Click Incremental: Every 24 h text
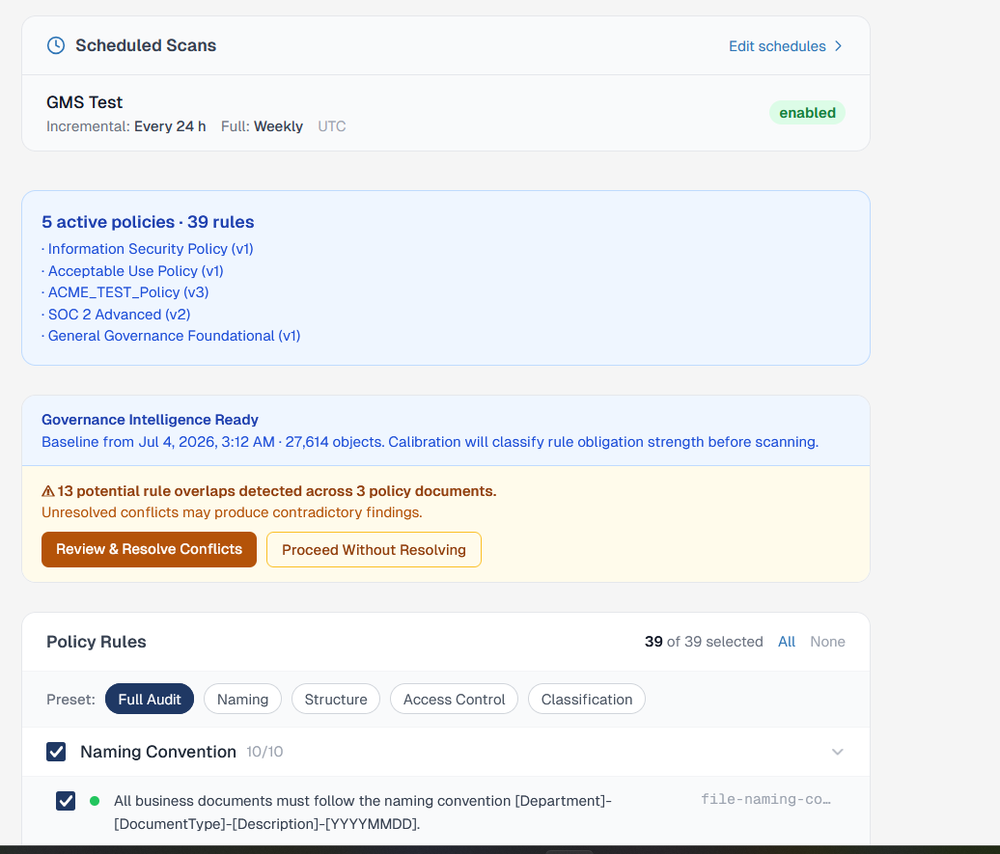 [x=126, y=126]
